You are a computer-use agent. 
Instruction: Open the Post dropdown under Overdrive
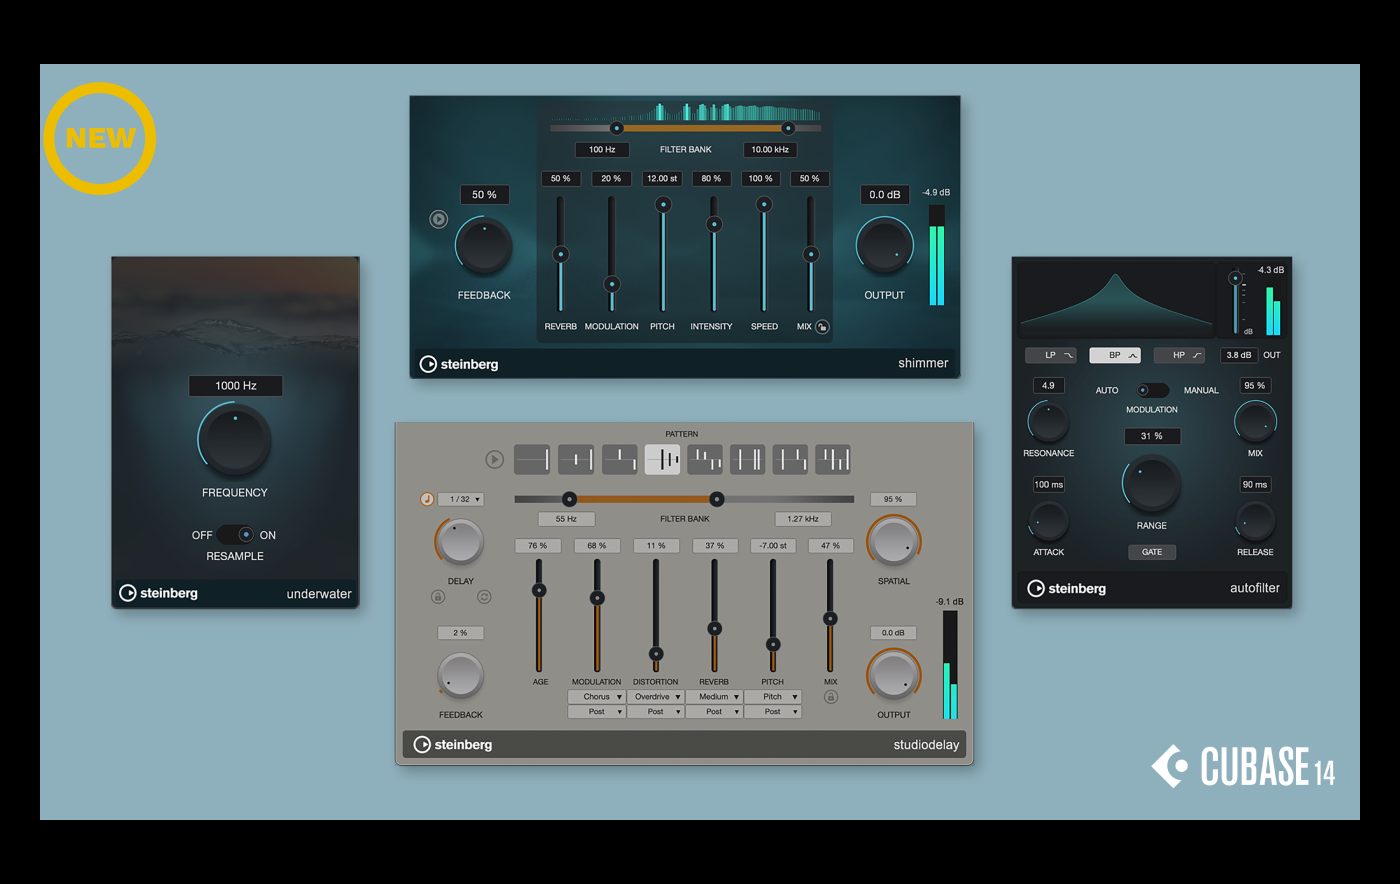(x=655, y=712)
